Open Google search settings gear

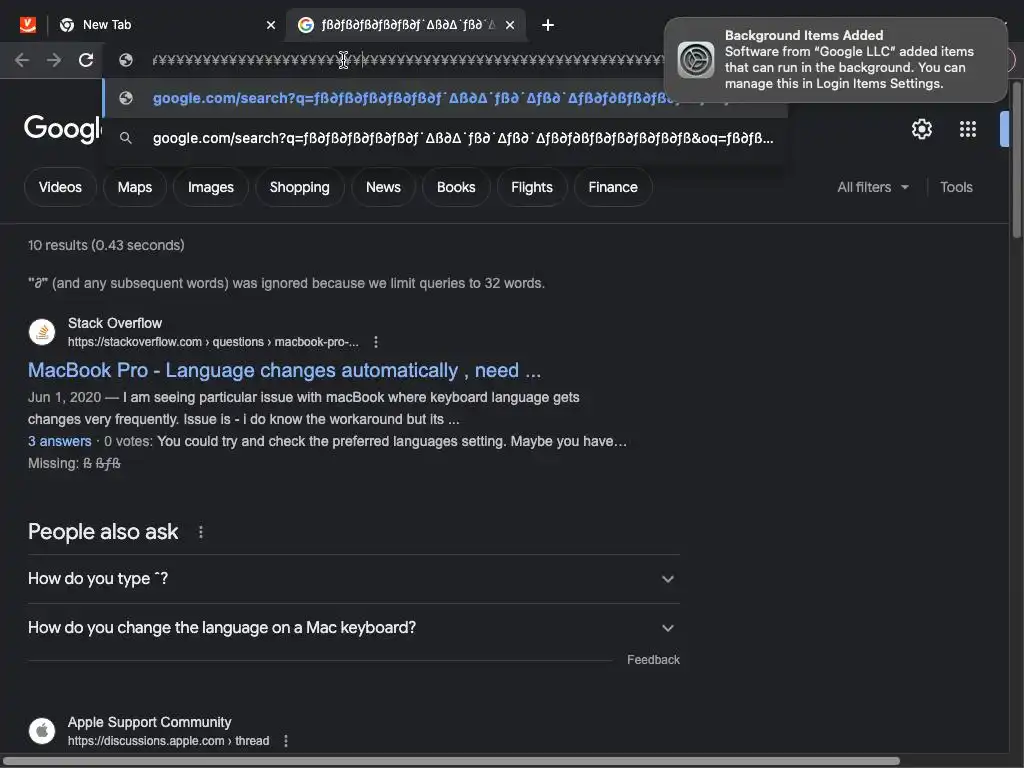921,129
